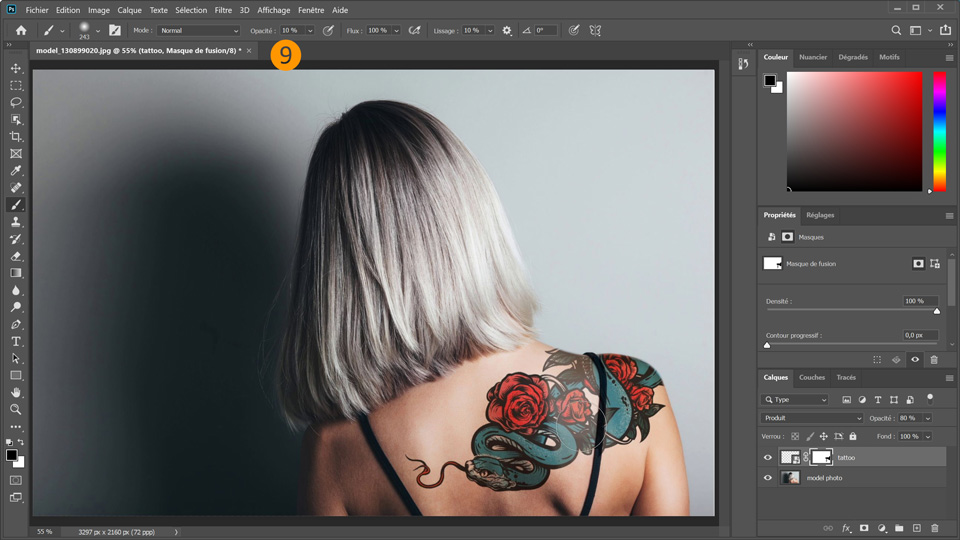This screenshot has width=960, height=540.
Task: Select the Blur tool
Action: (16, 290)
